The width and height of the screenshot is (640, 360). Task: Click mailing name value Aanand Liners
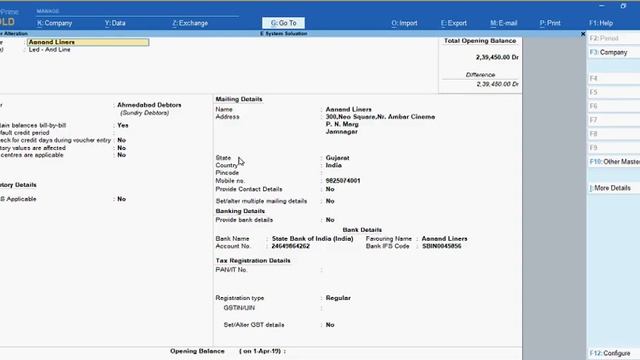click(x=349, y=109)
